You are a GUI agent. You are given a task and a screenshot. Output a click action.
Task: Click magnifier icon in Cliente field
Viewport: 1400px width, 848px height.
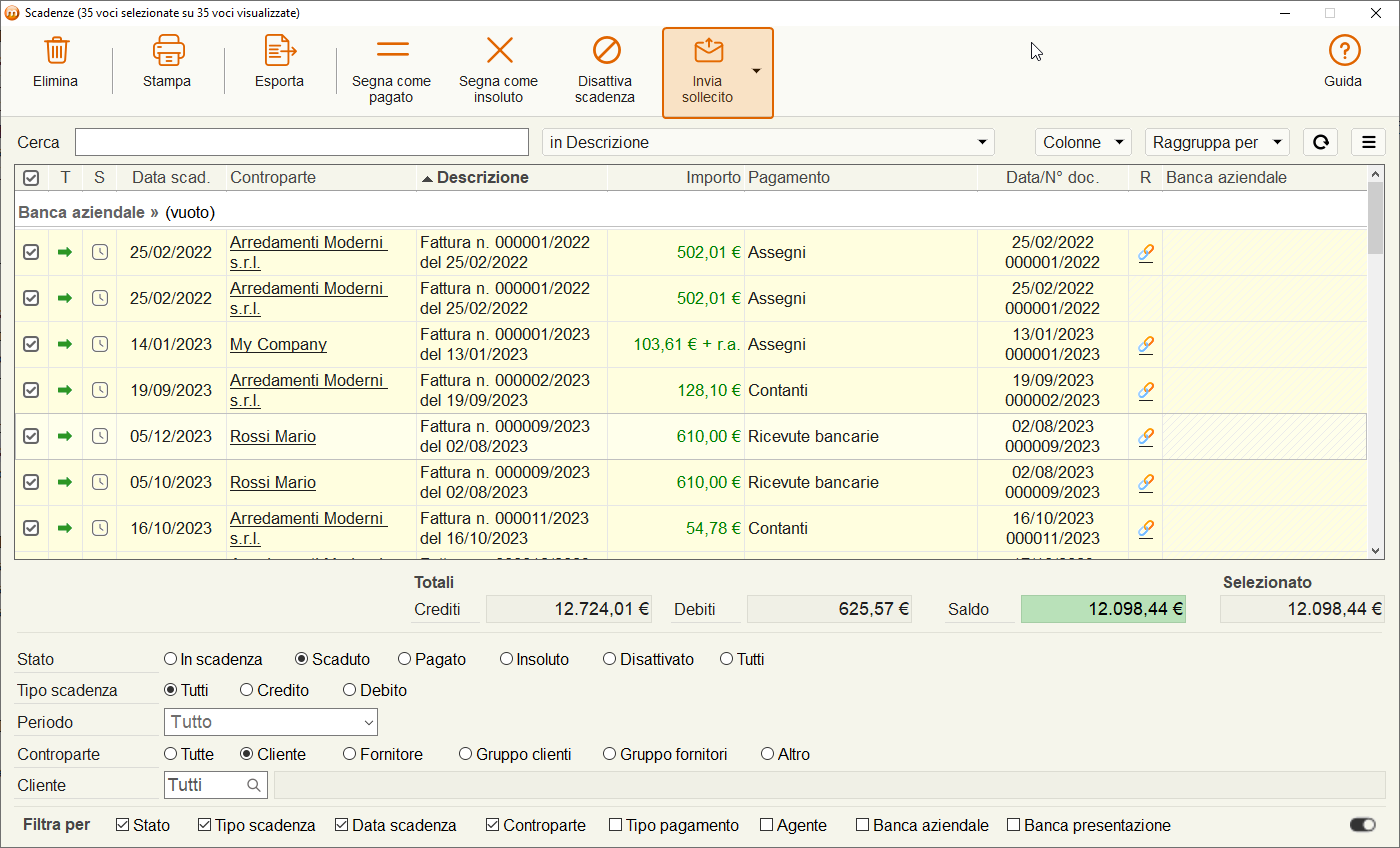point(254,785)
